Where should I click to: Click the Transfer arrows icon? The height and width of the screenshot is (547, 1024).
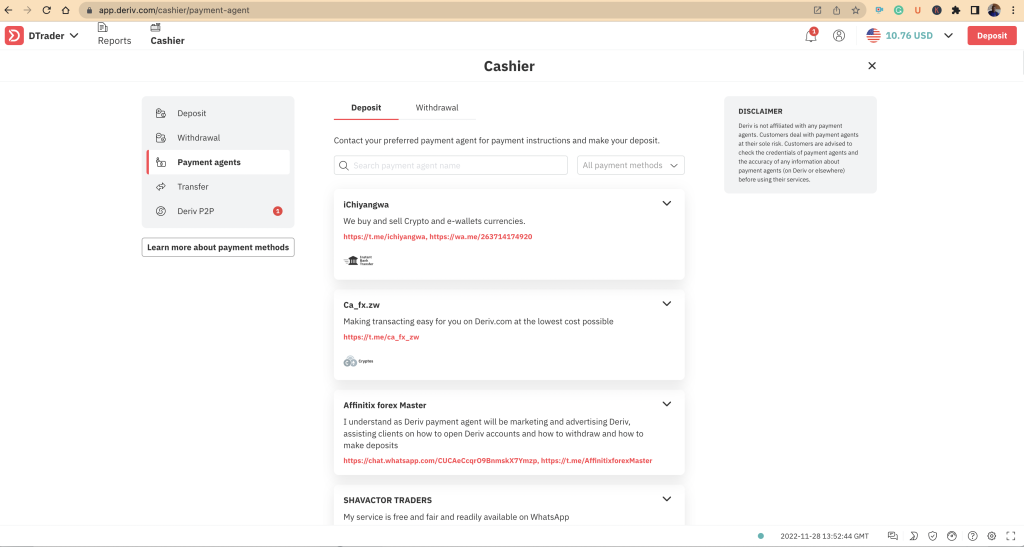point(161,187)
